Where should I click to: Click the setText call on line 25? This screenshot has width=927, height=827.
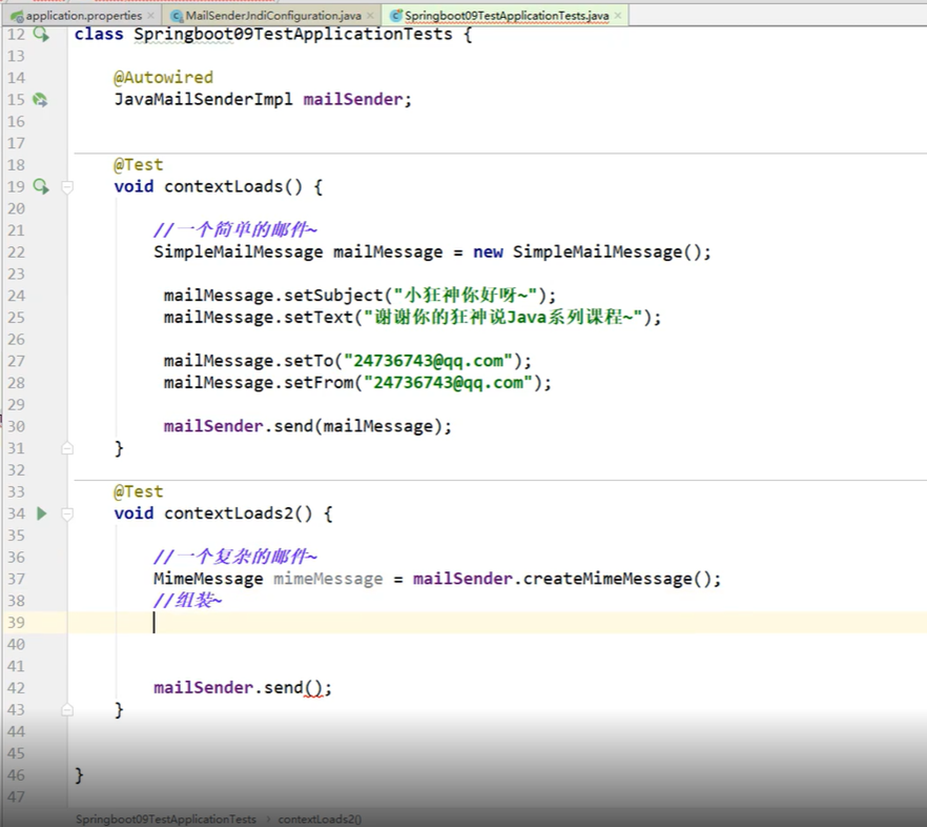(x=318, y=317)
